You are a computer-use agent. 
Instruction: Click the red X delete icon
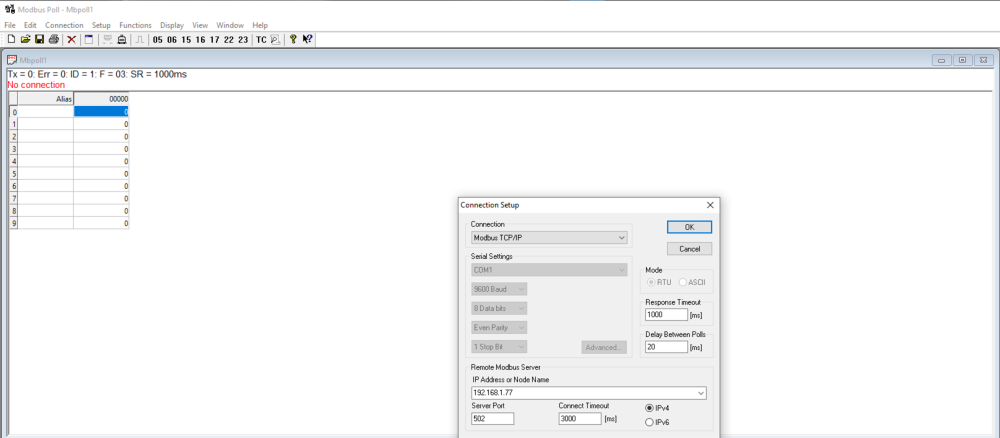(x=71, y=40)
